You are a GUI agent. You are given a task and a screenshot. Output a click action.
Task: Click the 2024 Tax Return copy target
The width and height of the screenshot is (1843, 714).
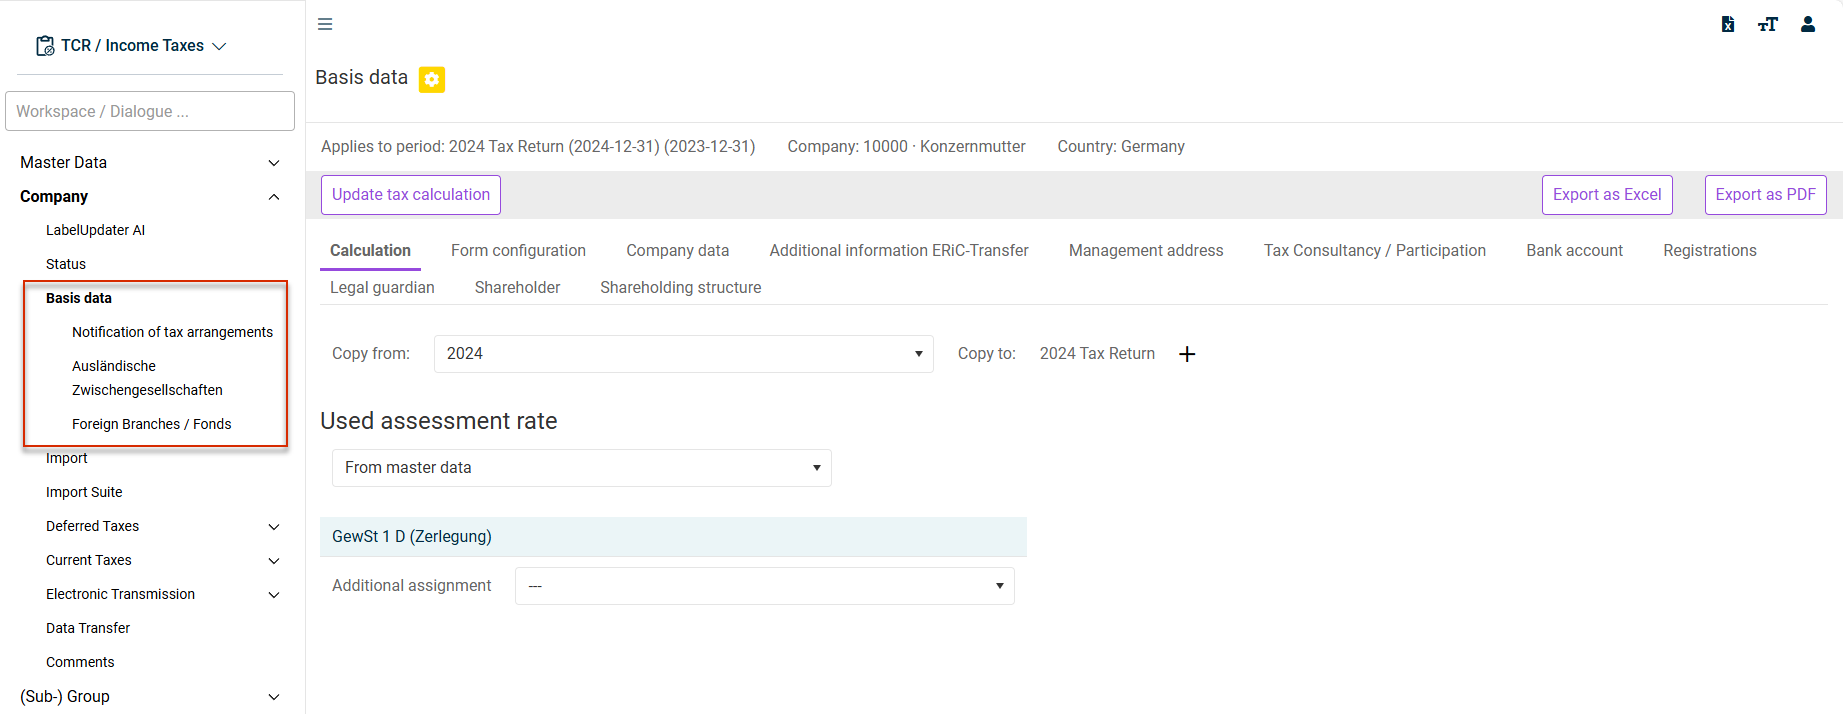tap(1097, 354)
